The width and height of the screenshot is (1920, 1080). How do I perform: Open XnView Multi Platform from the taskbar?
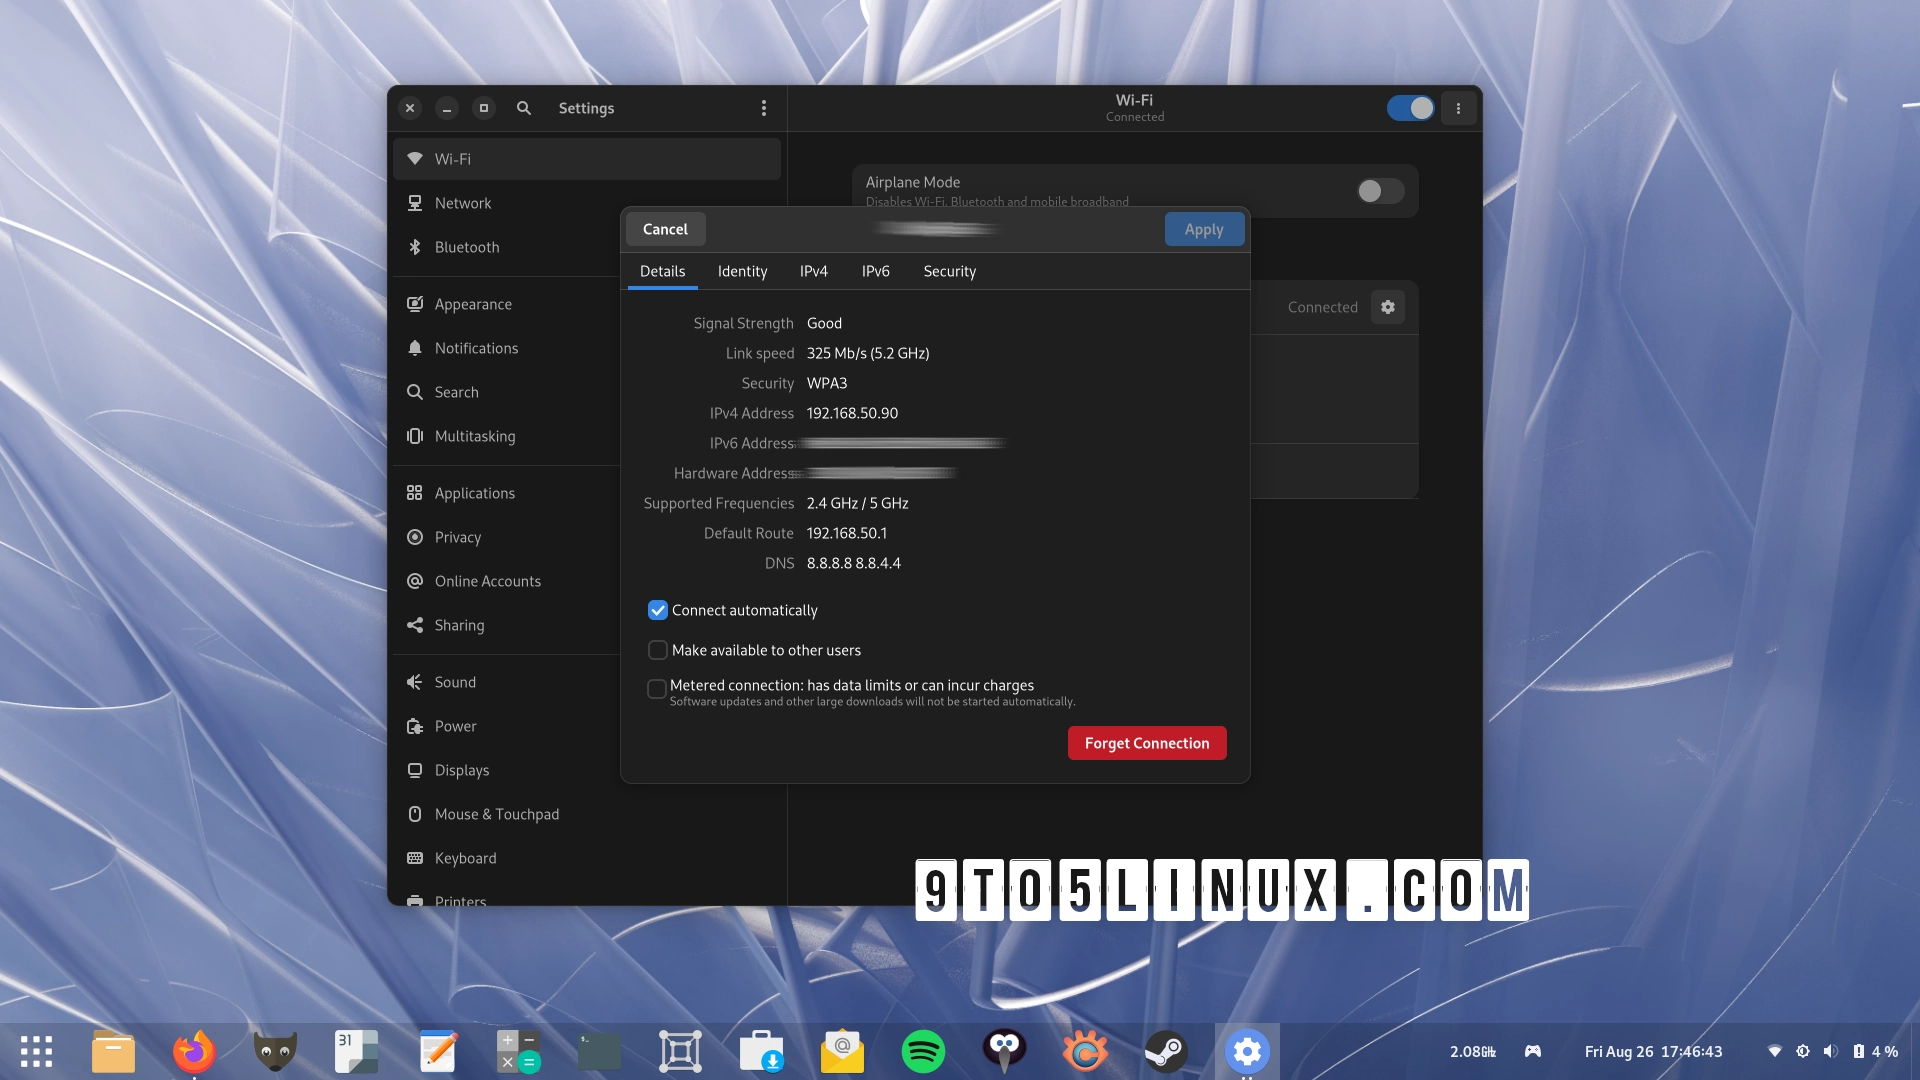tap(1085, 1051)
